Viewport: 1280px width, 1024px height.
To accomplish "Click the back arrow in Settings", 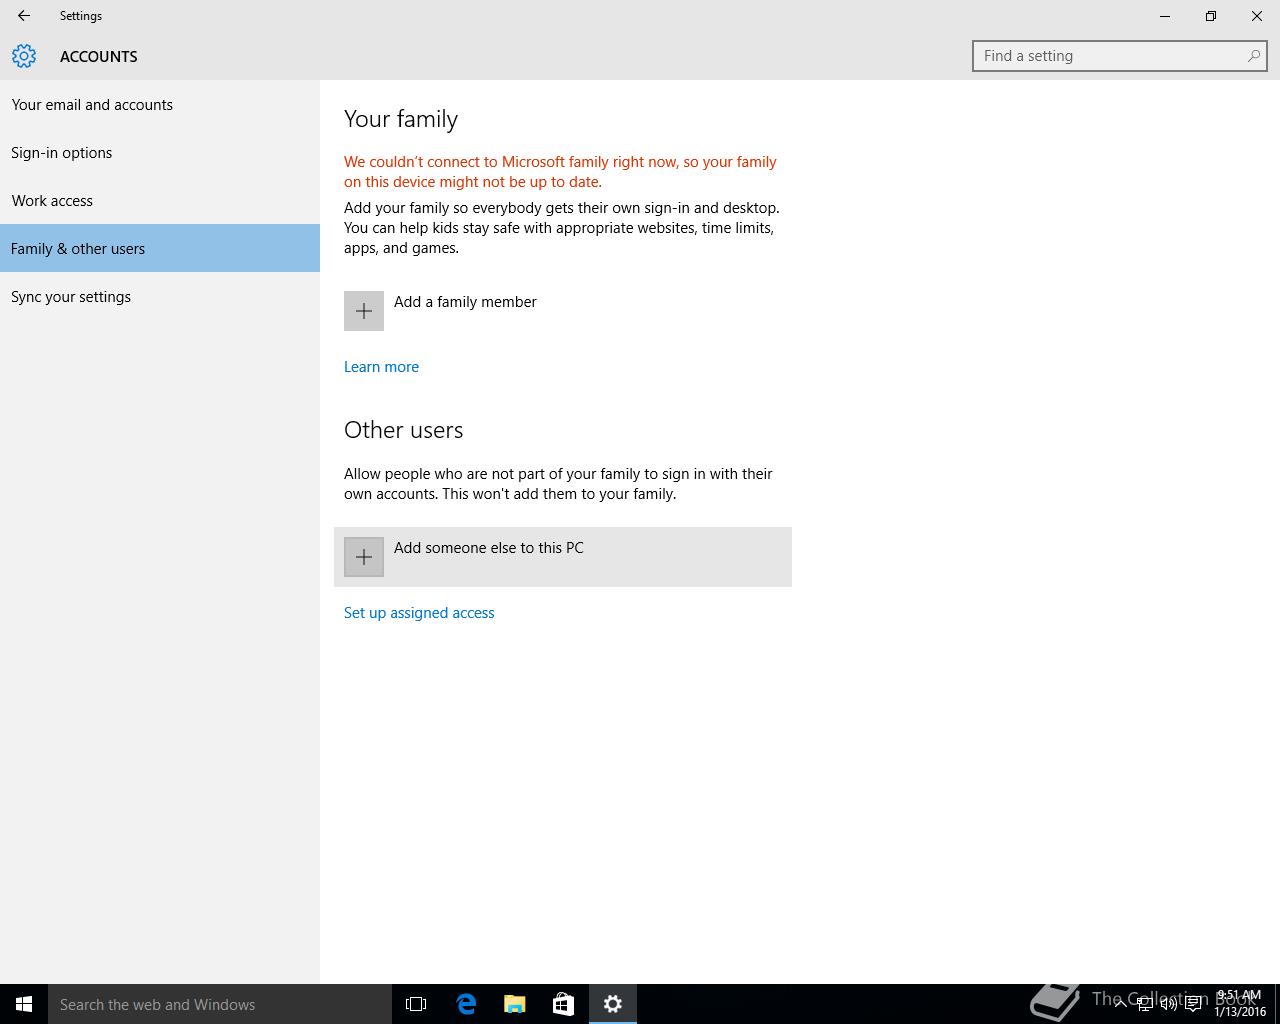I will [x=24, y=16].
